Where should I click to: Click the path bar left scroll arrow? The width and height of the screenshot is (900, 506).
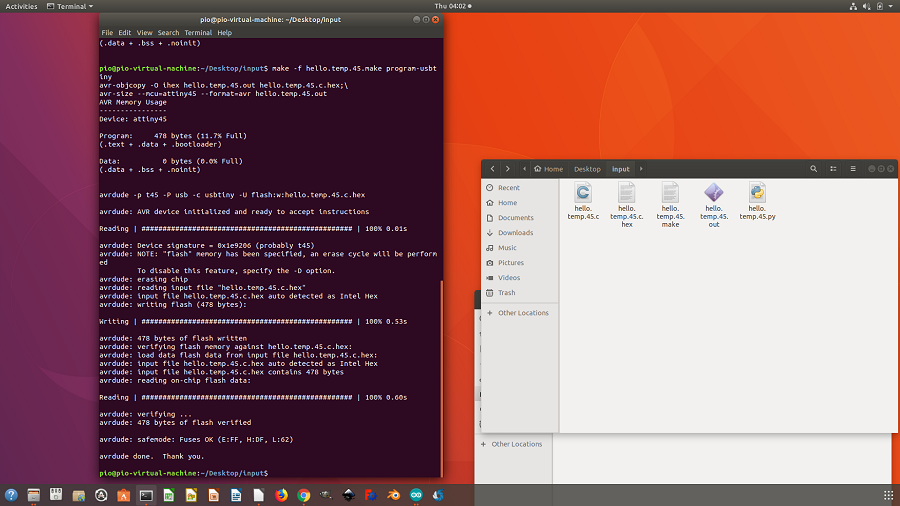pyautogui.click(x=525, y=169)
